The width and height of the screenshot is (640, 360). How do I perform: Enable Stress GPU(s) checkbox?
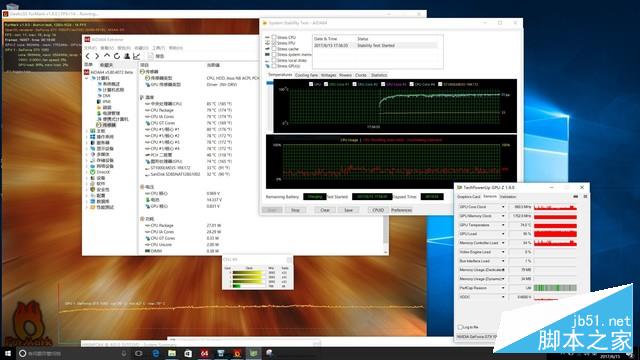pos(274,66)
